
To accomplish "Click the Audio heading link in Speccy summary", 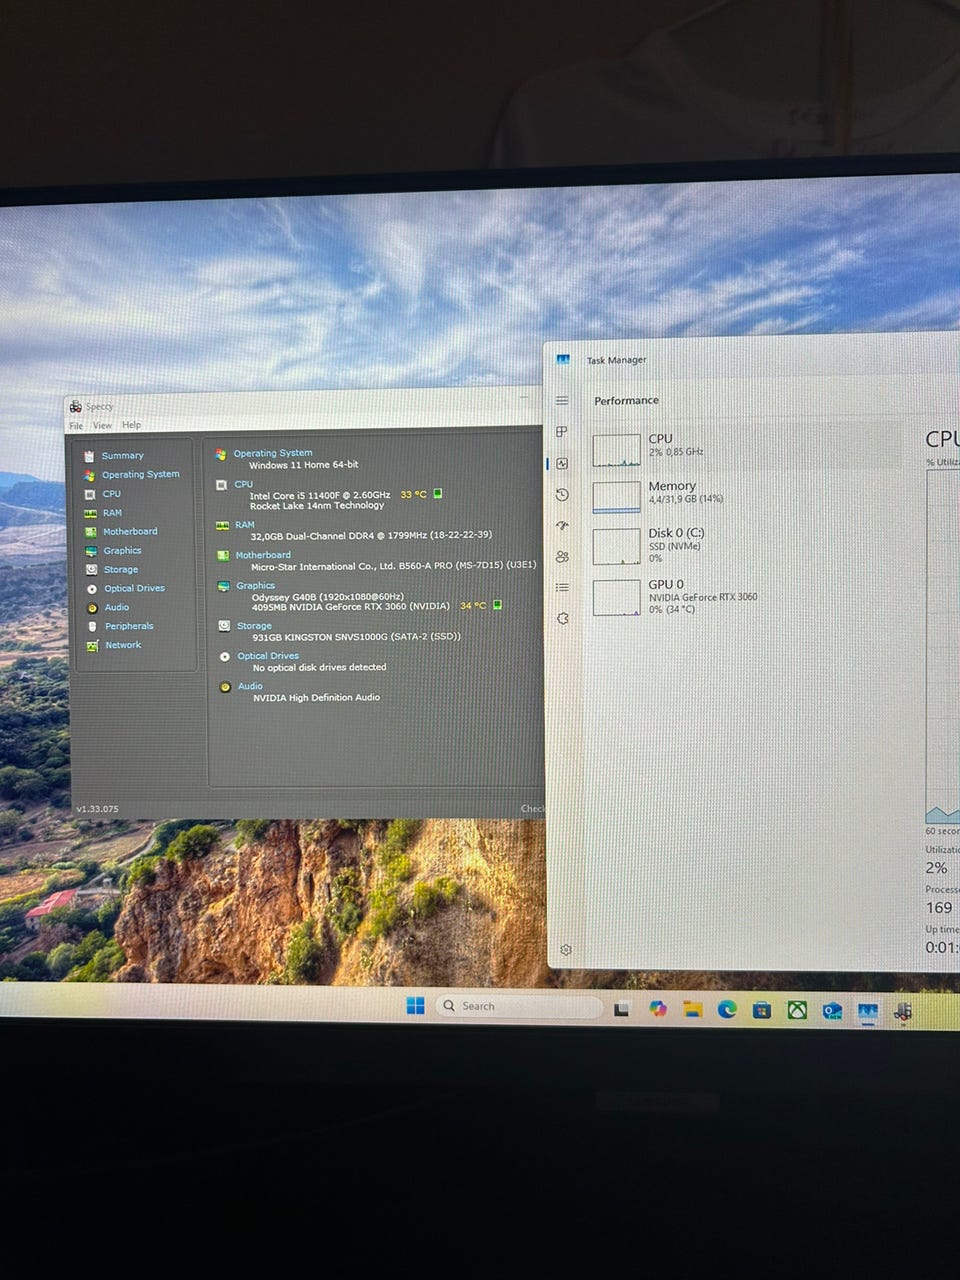I will click(250, 687).
